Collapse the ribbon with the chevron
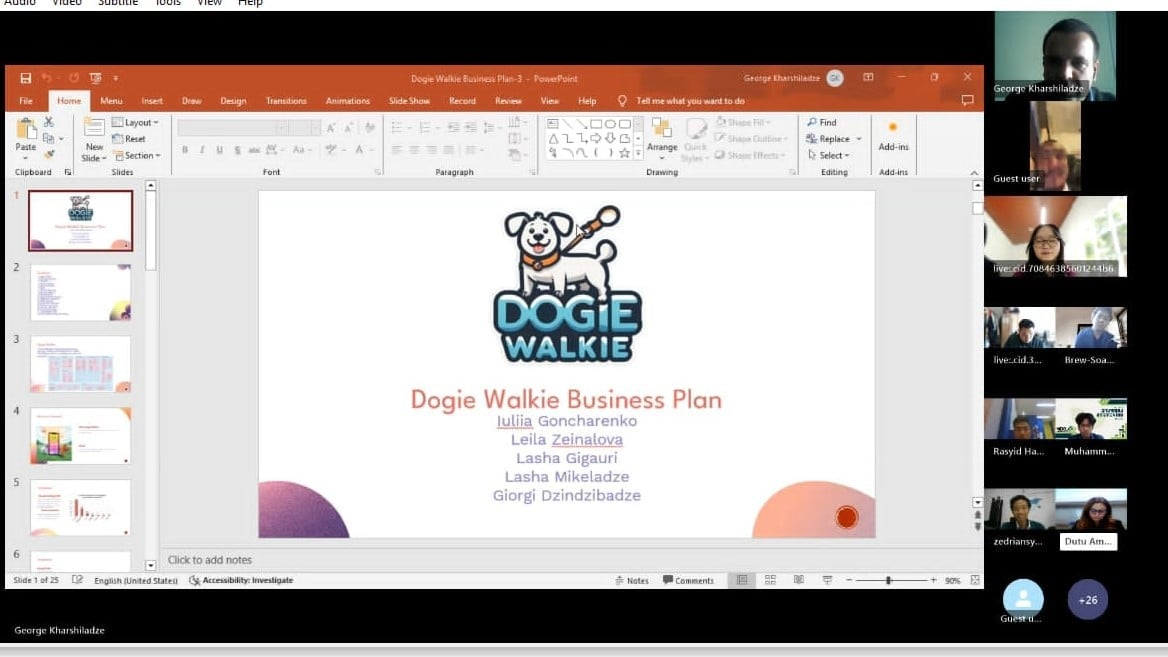The width and height of the screenshot is (1168, 657). tap(974, 173)
